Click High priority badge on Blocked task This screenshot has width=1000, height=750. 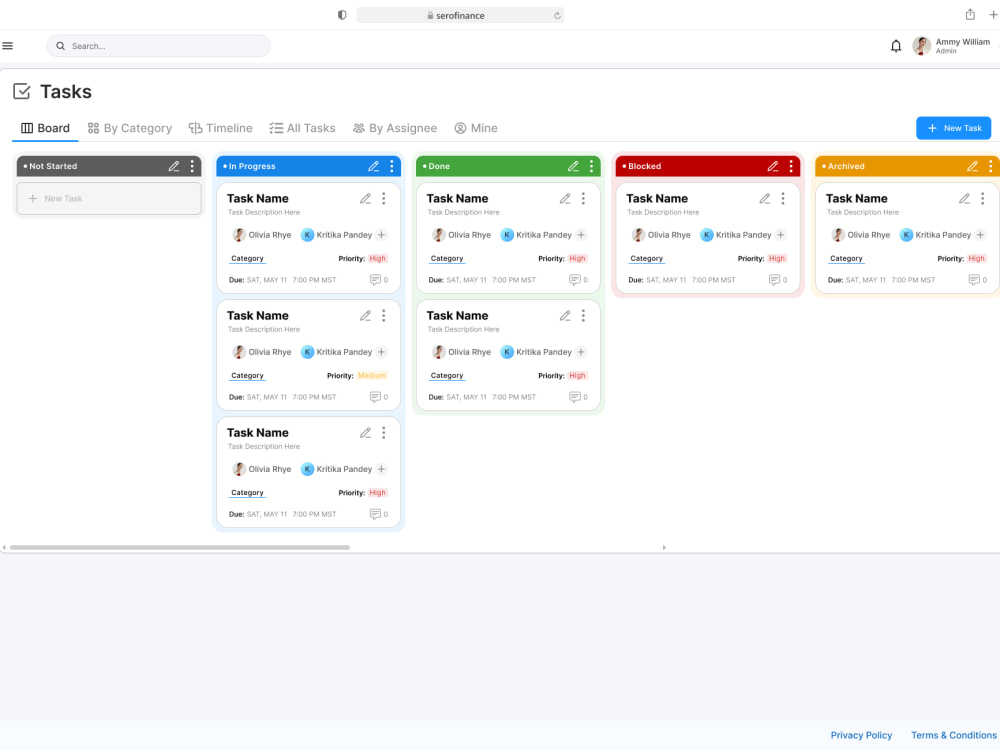click(x=777, y=259)
